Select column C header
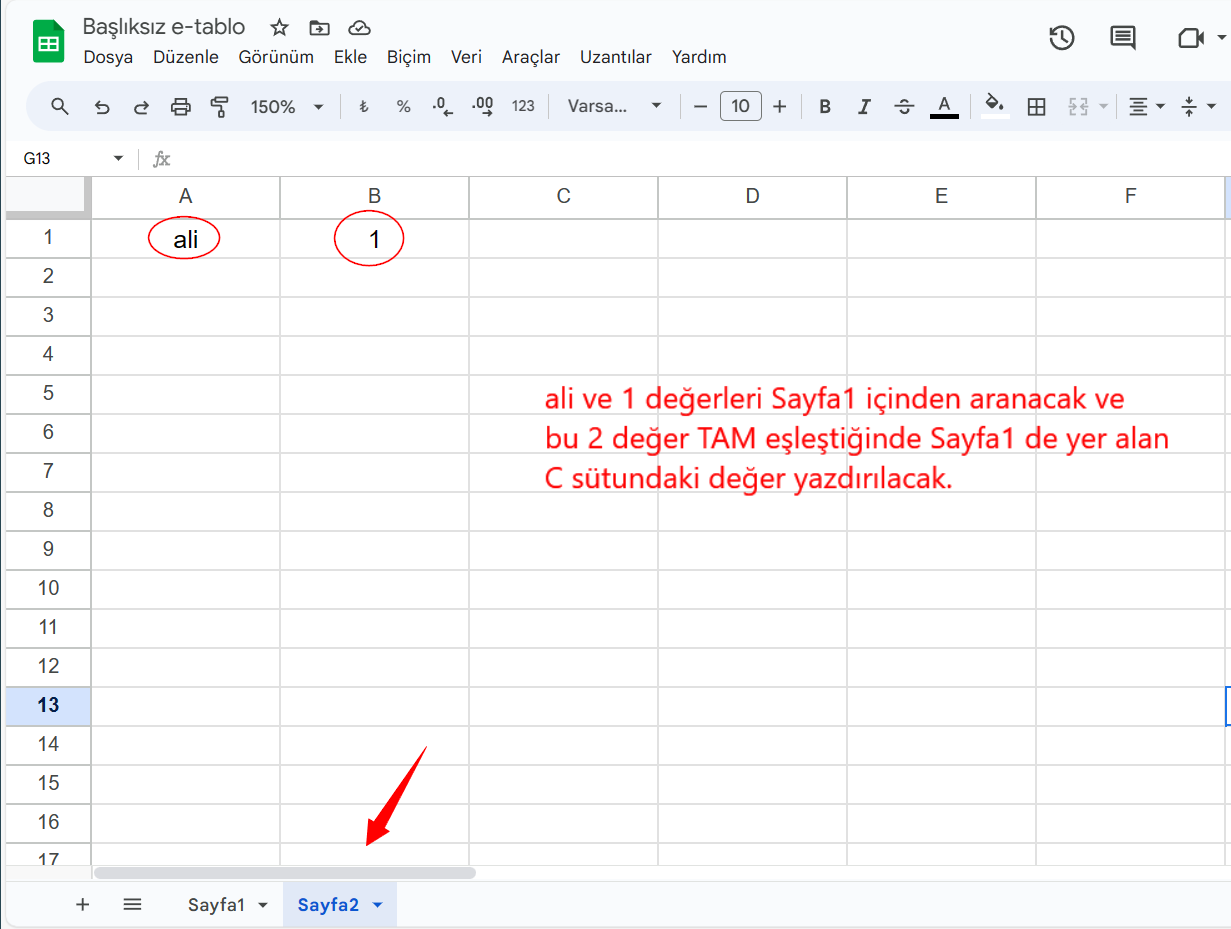 563,197
